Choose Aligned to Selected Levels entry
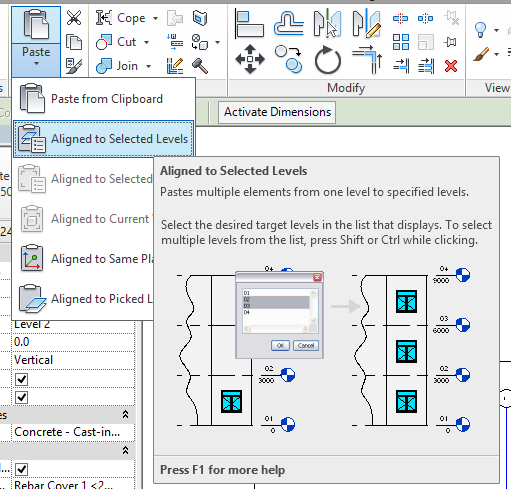This screenshot has height=489, width=511. tap(103, 139)
